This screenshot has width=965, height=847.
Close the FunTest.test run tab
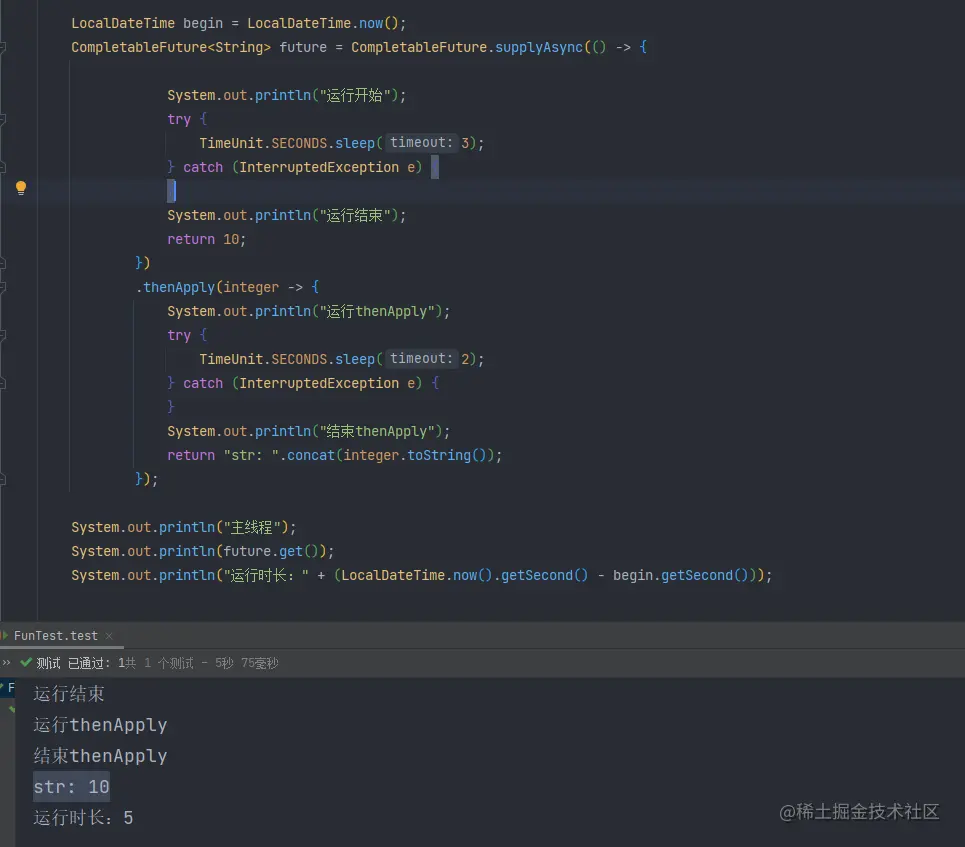pos(109,636)
